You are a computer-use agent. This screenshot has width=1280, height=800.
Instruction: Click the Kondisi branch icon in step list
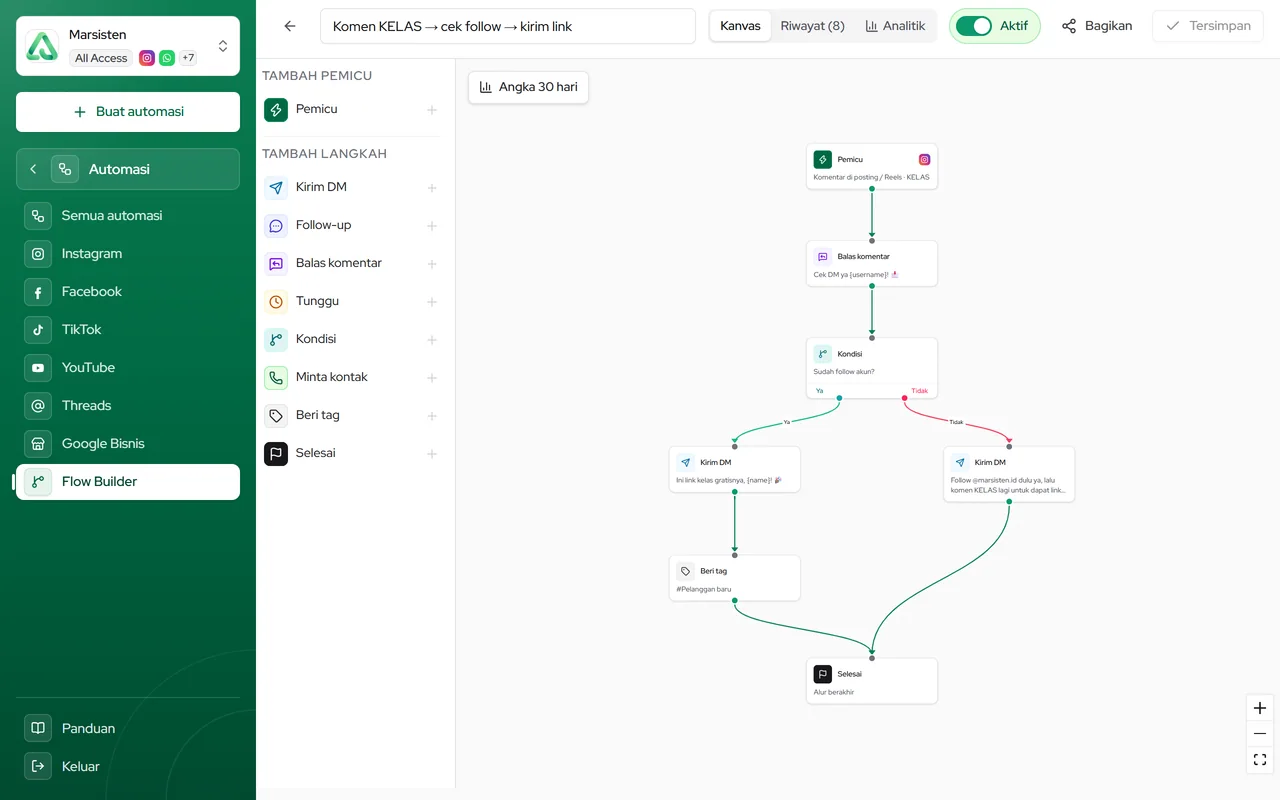[x=276, y=340]
